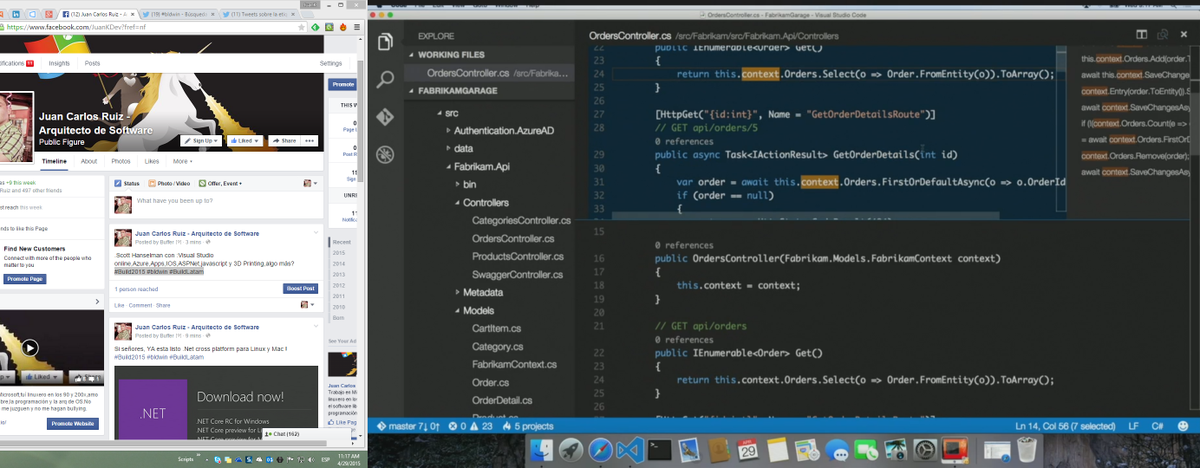1200x468 pixels.
Task: Open Facebook page Settings link
Action: [x=331, y=63]
